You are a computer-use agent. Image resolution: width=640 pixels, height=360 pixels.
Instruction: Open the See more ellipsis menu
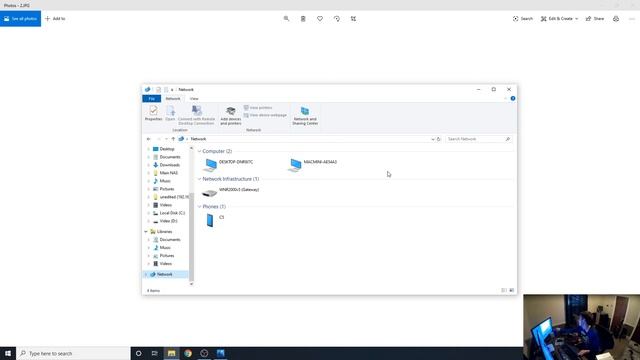[x=632, y=19]
